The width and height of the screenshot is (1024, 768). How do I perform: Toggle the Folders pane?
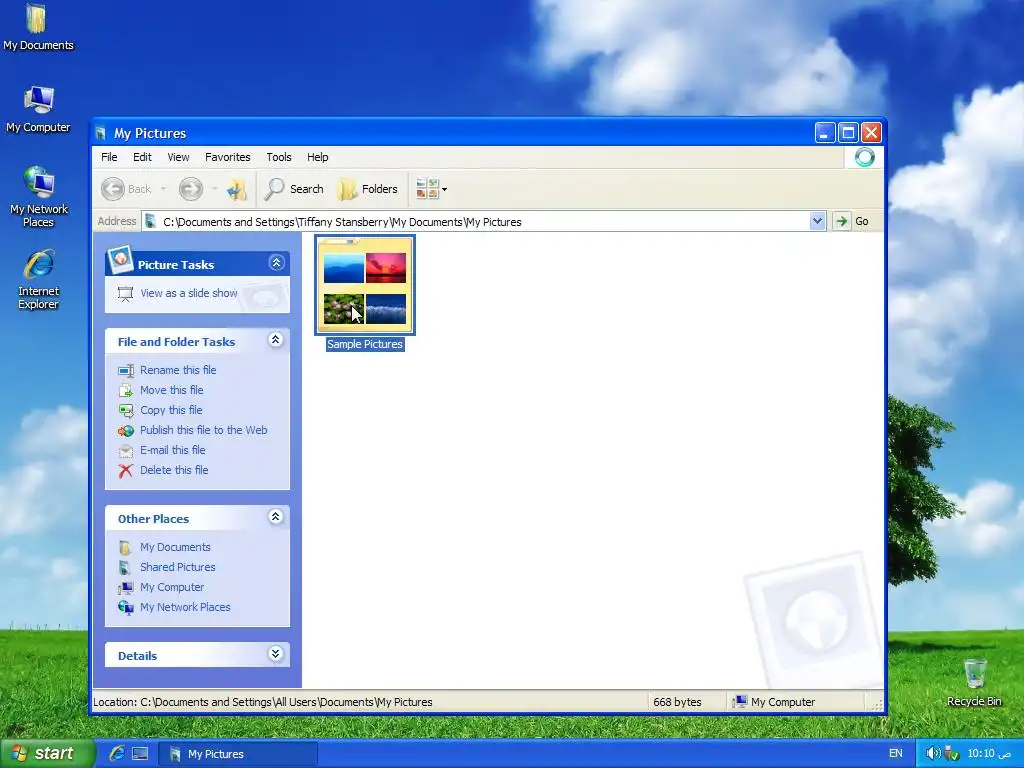click(x=368, y=189)
